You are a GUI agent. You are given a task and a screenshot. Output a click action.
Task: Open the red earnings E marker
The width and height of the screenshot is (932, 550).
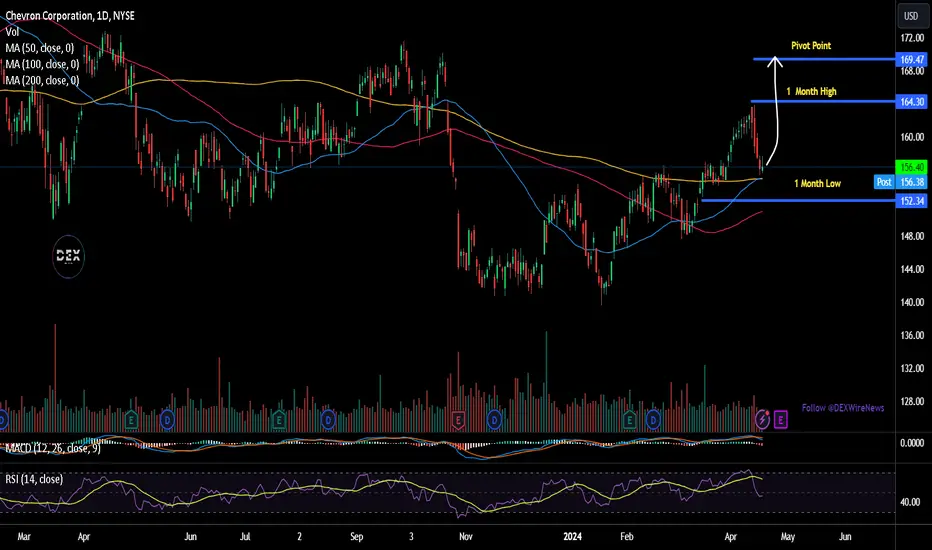pos(458,420)
